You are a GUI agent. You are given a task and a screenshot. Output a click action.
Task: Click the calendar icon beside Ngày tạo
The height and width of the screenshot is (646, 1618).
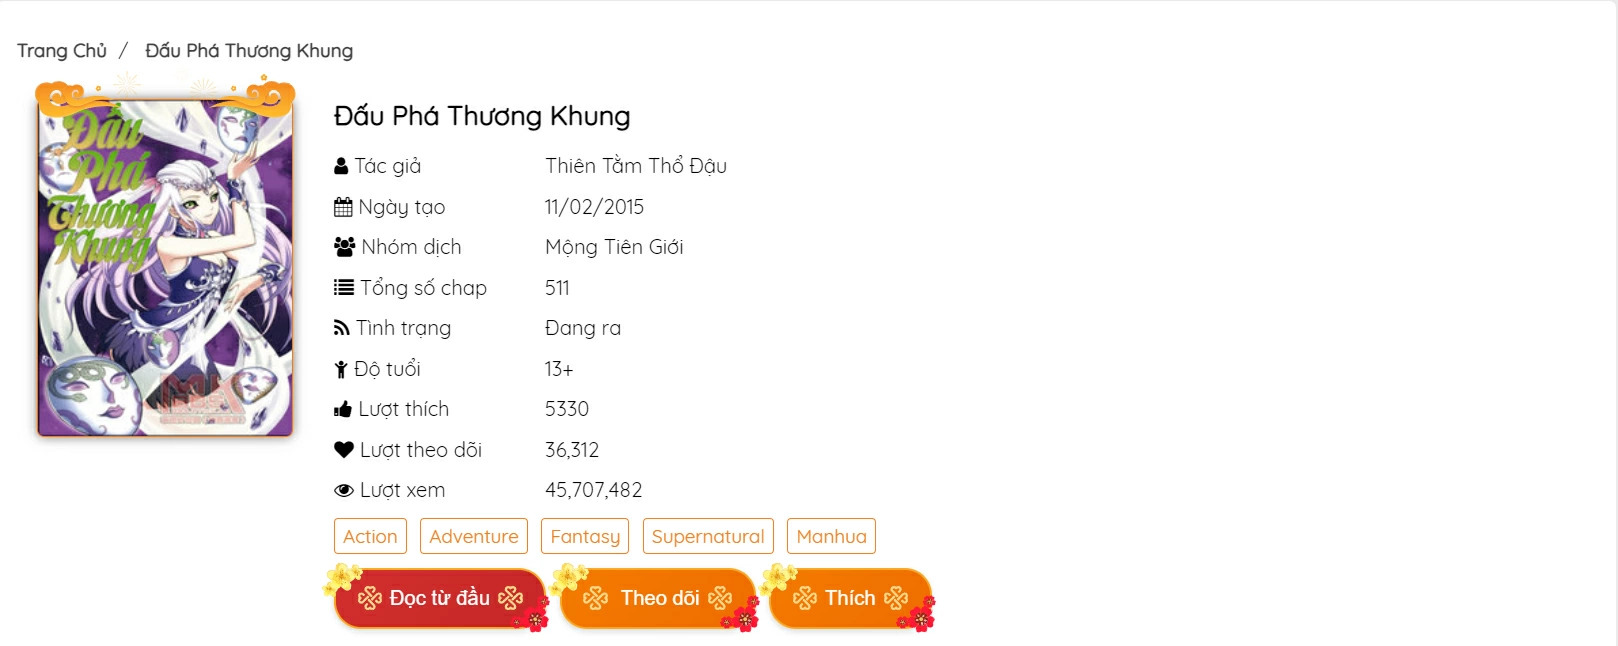[x=343, y=208]
